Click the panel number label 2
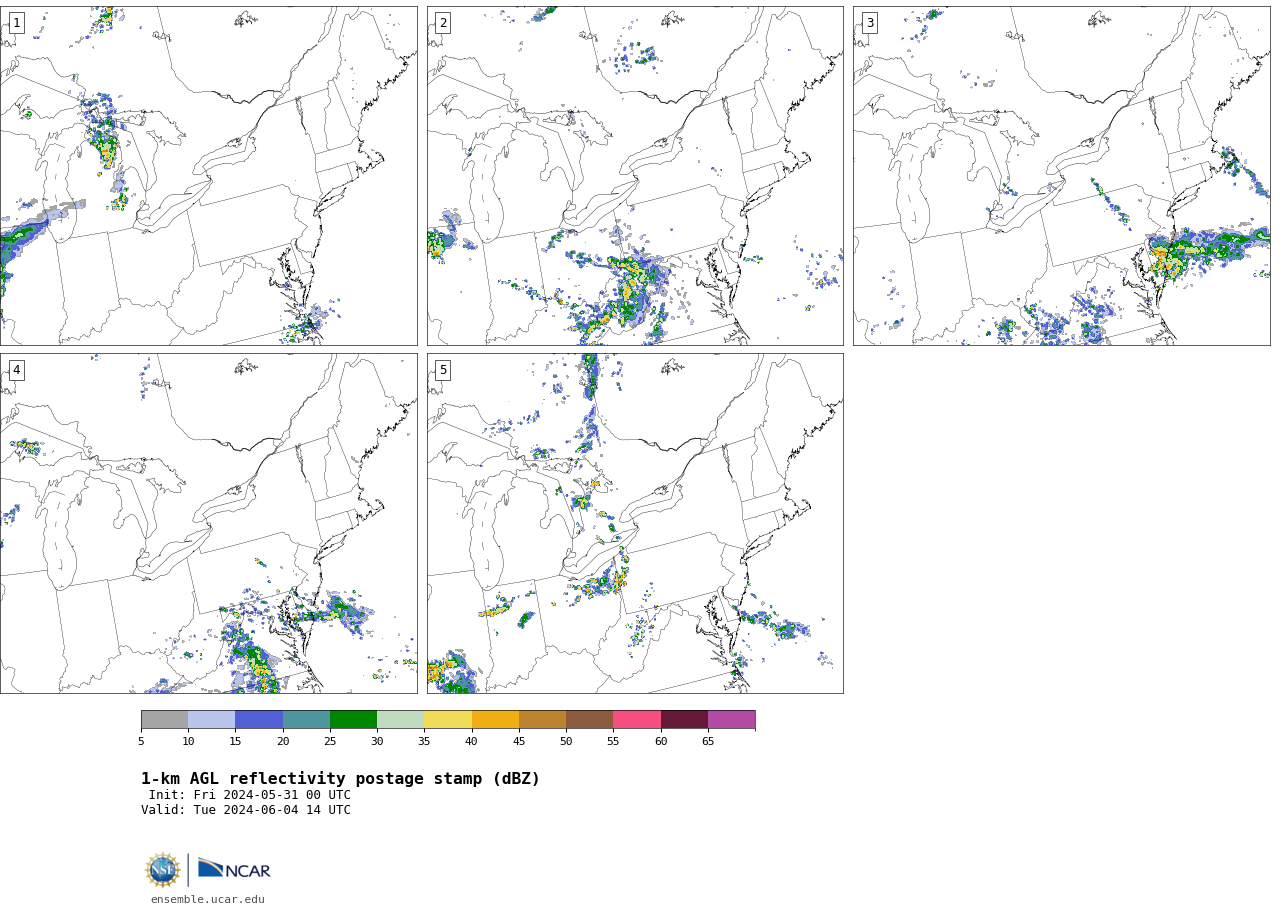Viewport: 1280px width, 910px height. [443, 23]
